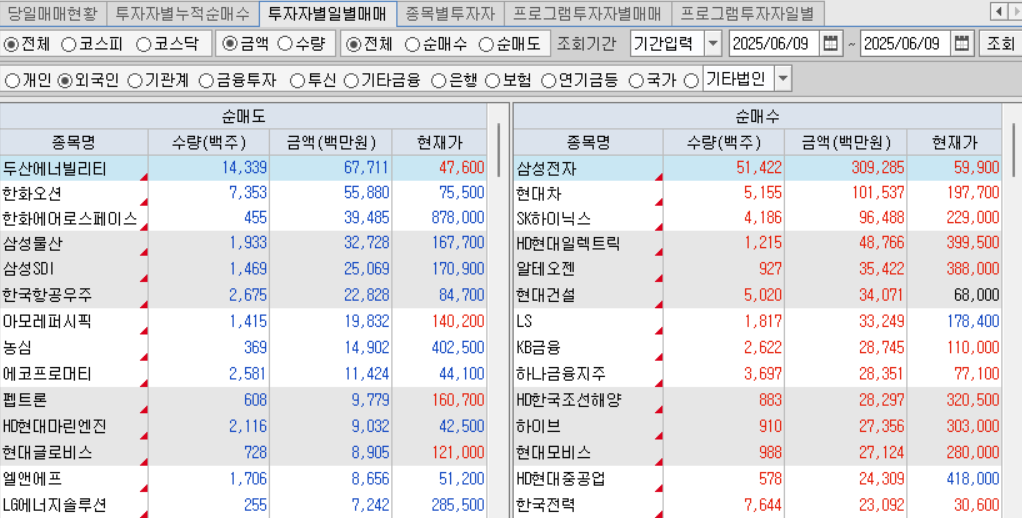This screenshot has width=1022, height=518.
Task: Select the 외국인 investor radio button
Action: tap(65, 81)
